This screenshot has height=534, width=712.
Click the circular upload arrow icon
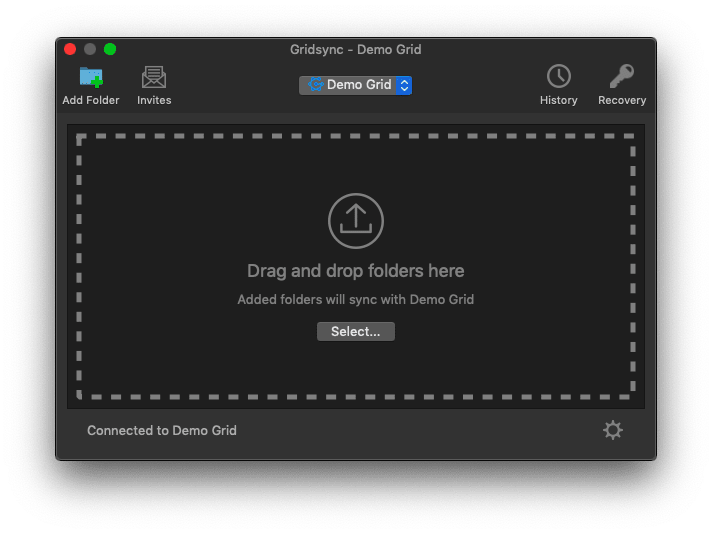pyautogui.click(x=356, y=221)
